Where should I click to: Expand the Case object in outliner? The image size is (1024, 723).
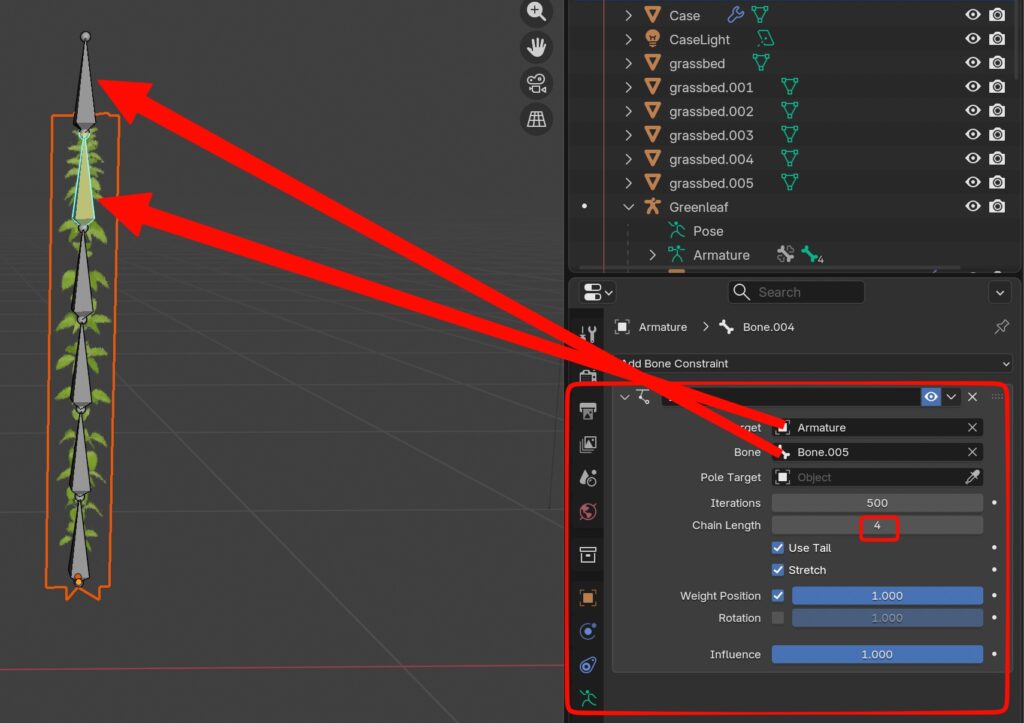click(x=628, y=15)
